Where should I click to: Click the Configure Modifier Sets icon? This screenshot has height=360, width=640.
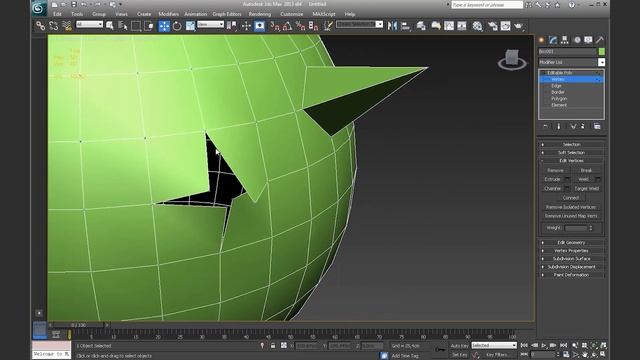(x=597, y=127)
